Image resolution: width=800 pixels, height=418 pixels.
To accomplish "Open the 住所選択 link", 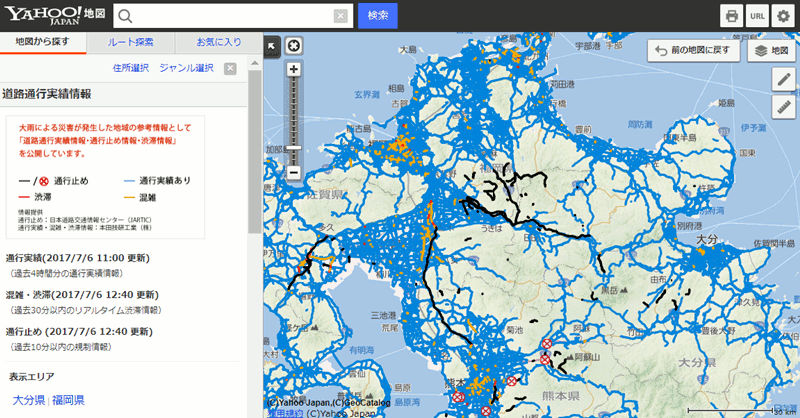I will 130,68.
